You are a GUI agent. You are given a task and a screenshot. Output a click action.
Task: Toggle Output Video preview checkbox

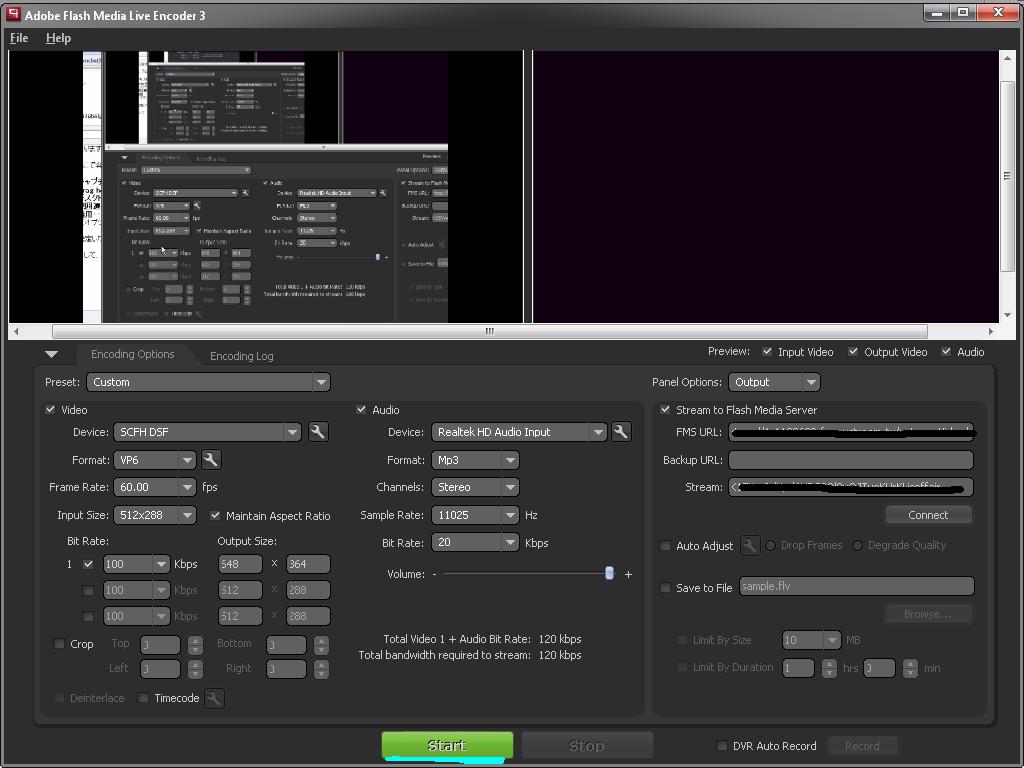coord(853,351)
